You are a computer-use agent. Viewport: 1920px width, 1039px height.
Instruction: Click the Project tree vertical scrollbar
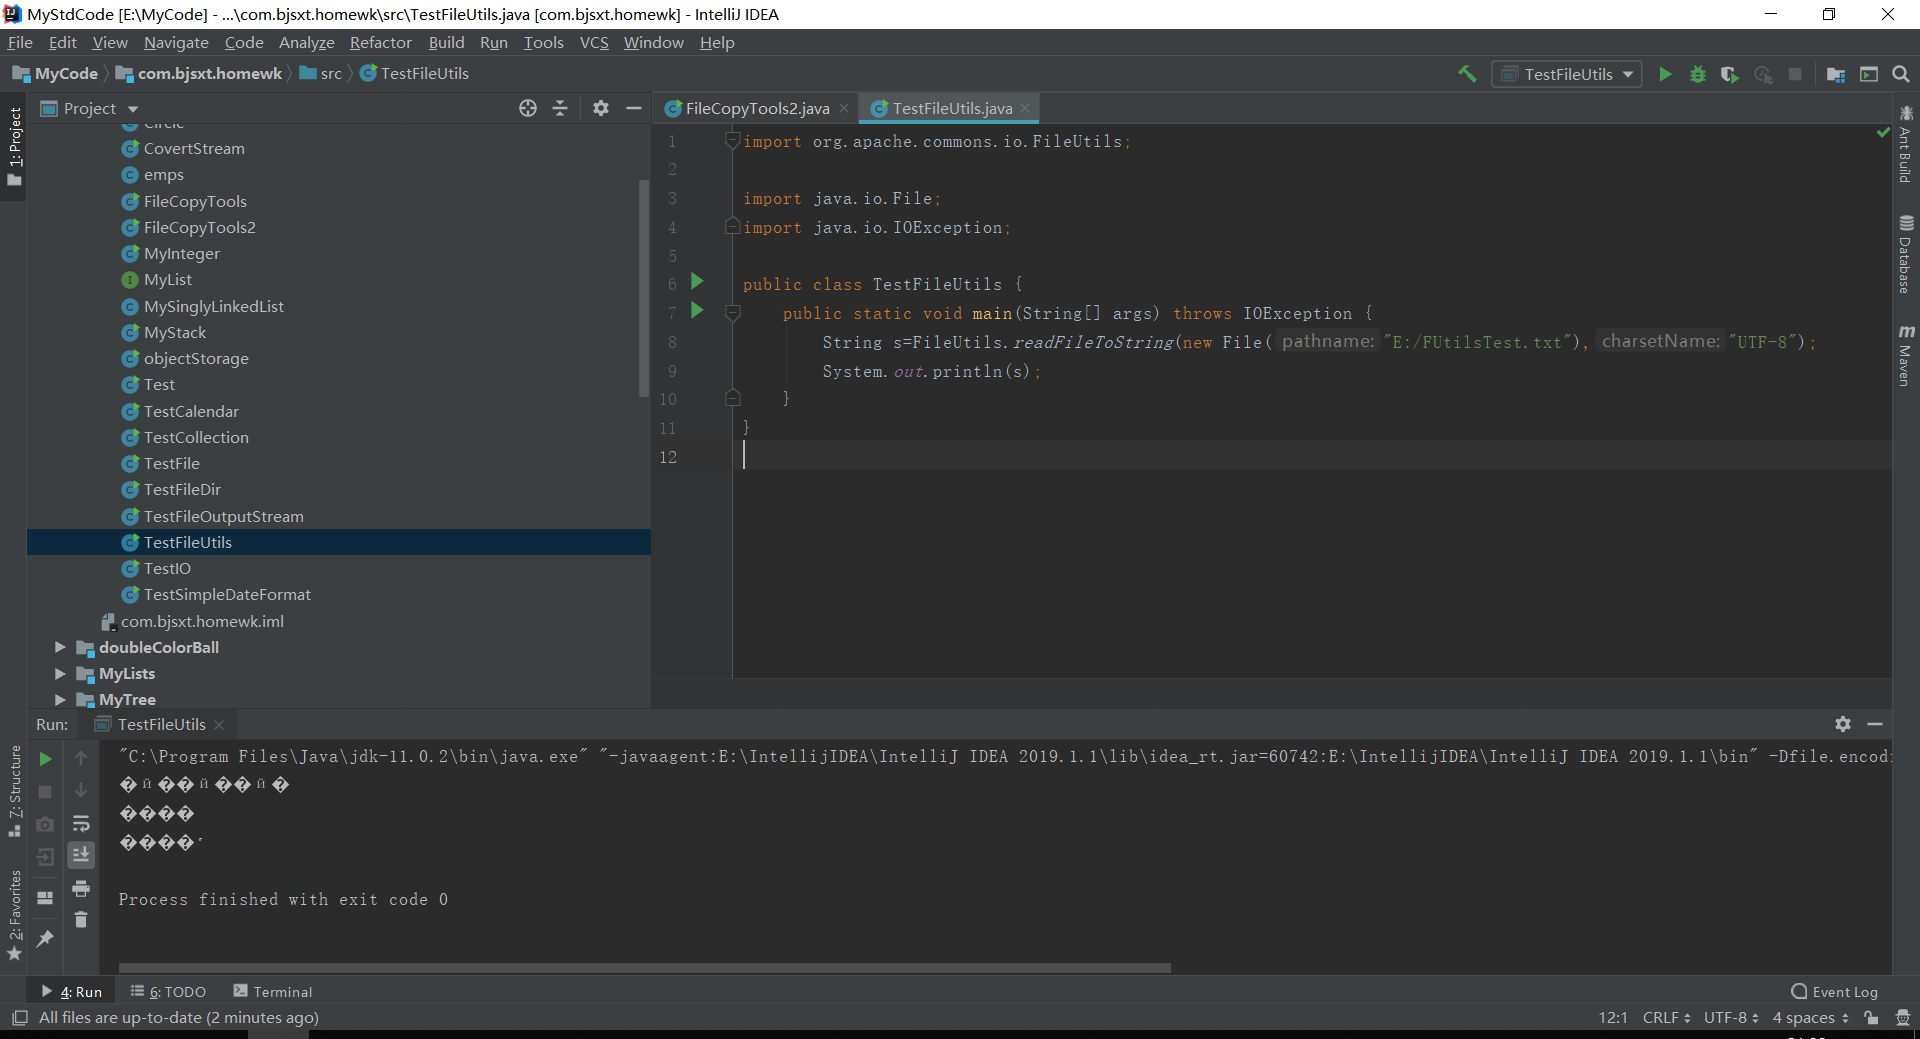pos(644,288)
